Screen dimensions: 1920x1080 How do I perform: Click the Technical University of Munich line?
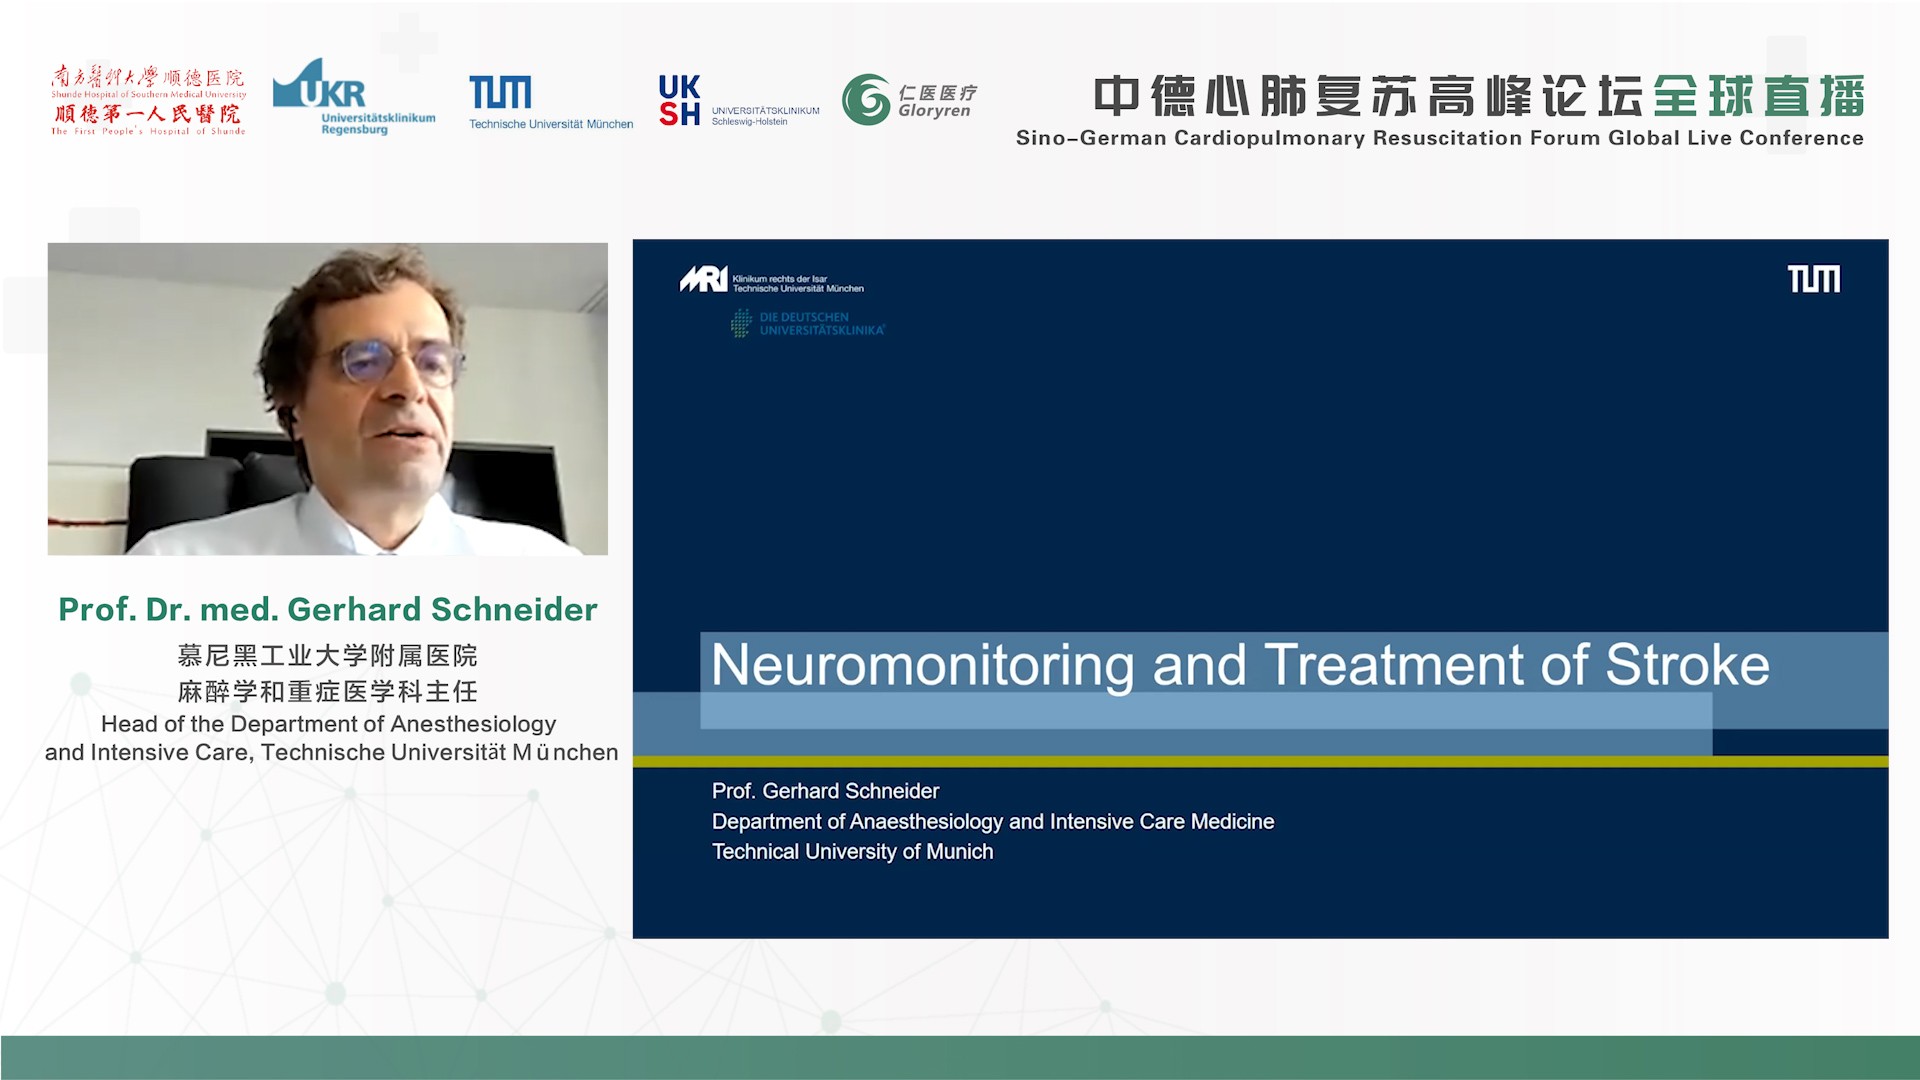(x=852, y=852)
